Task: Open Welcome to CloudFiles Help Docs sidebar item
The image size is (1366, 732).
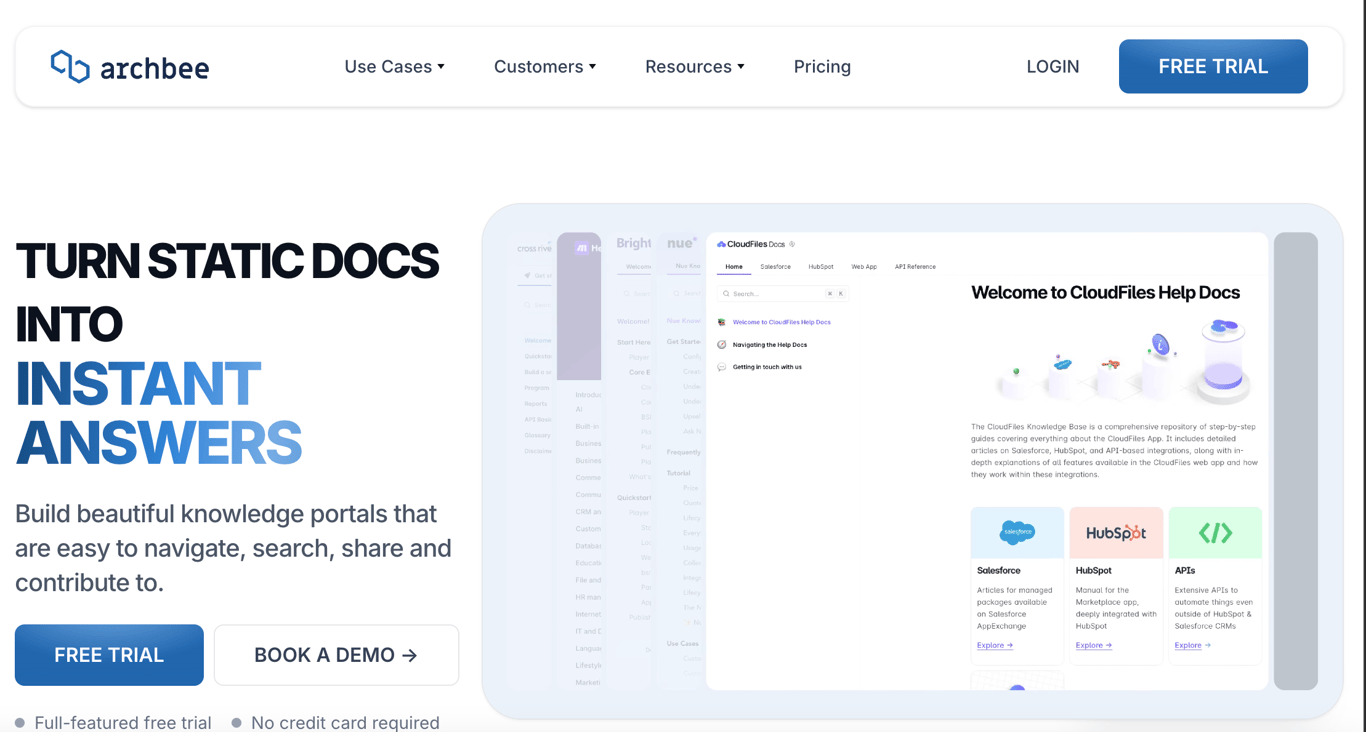Action: point(782,322)
